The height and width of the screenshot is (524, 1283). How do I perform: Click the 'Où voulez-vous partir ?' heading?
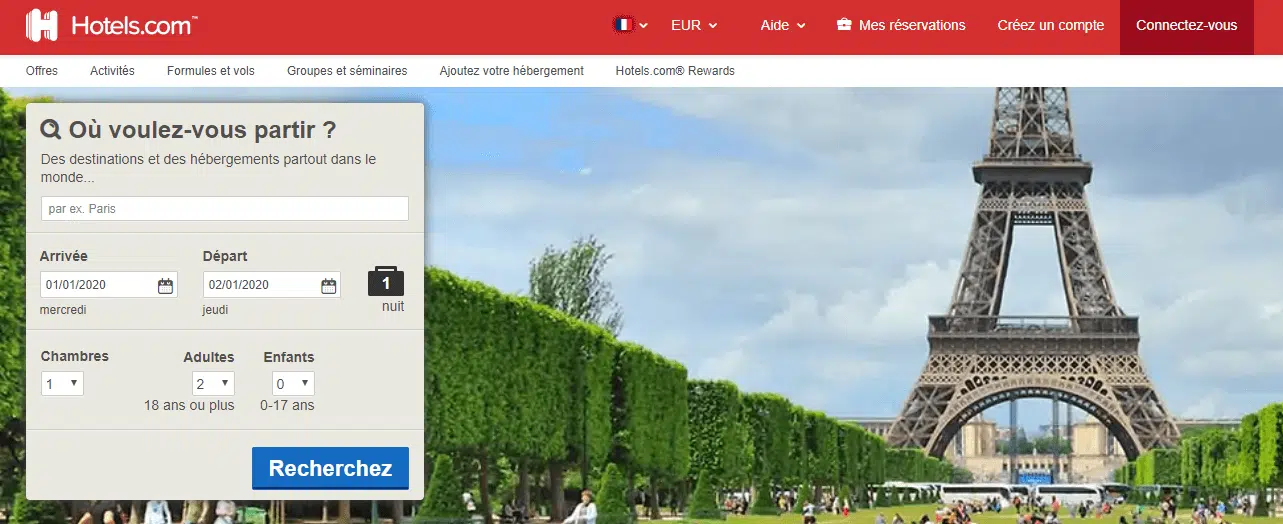pos(202,130)
